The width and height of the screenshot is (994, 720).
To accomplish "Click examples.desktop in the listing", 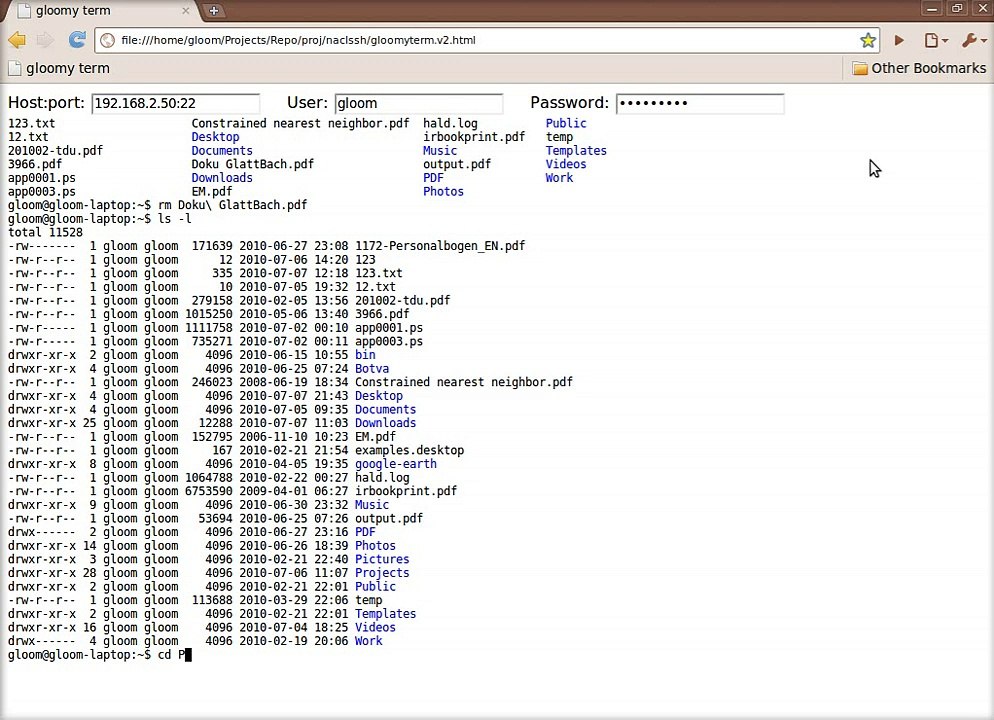I will (x=410, y=451).
